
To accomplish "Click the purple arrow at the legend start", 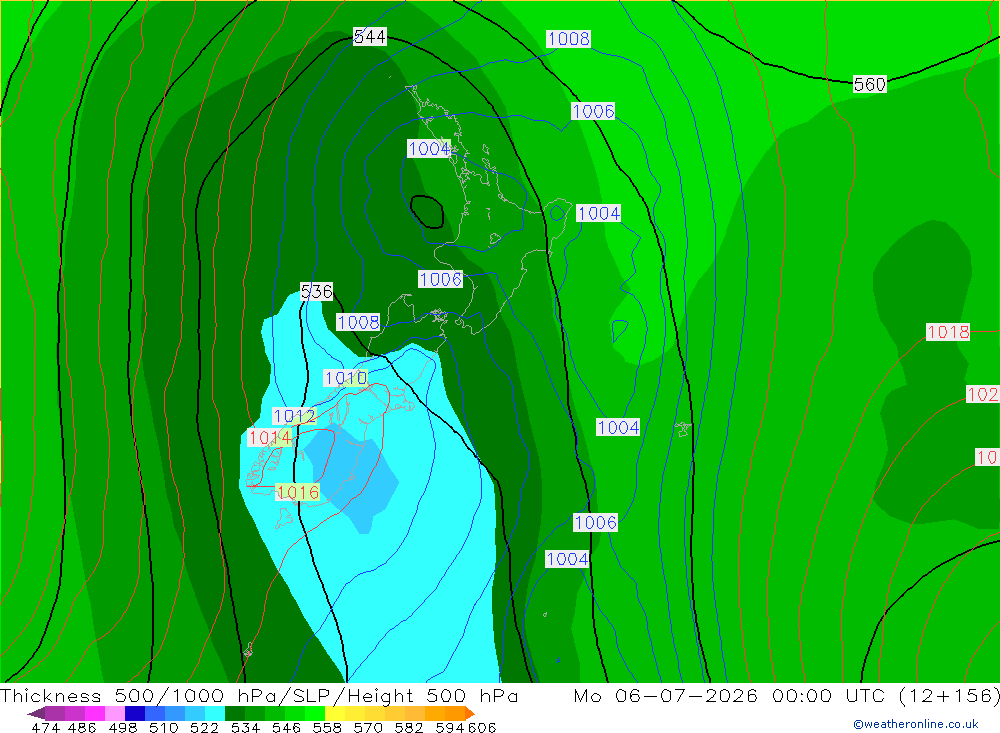I will click(36, 713).
